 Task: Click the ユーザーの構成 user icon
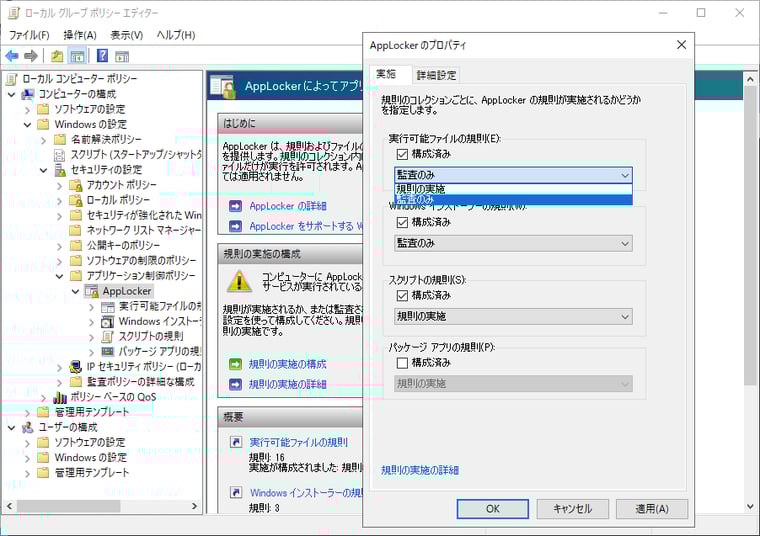pos(28,427)
